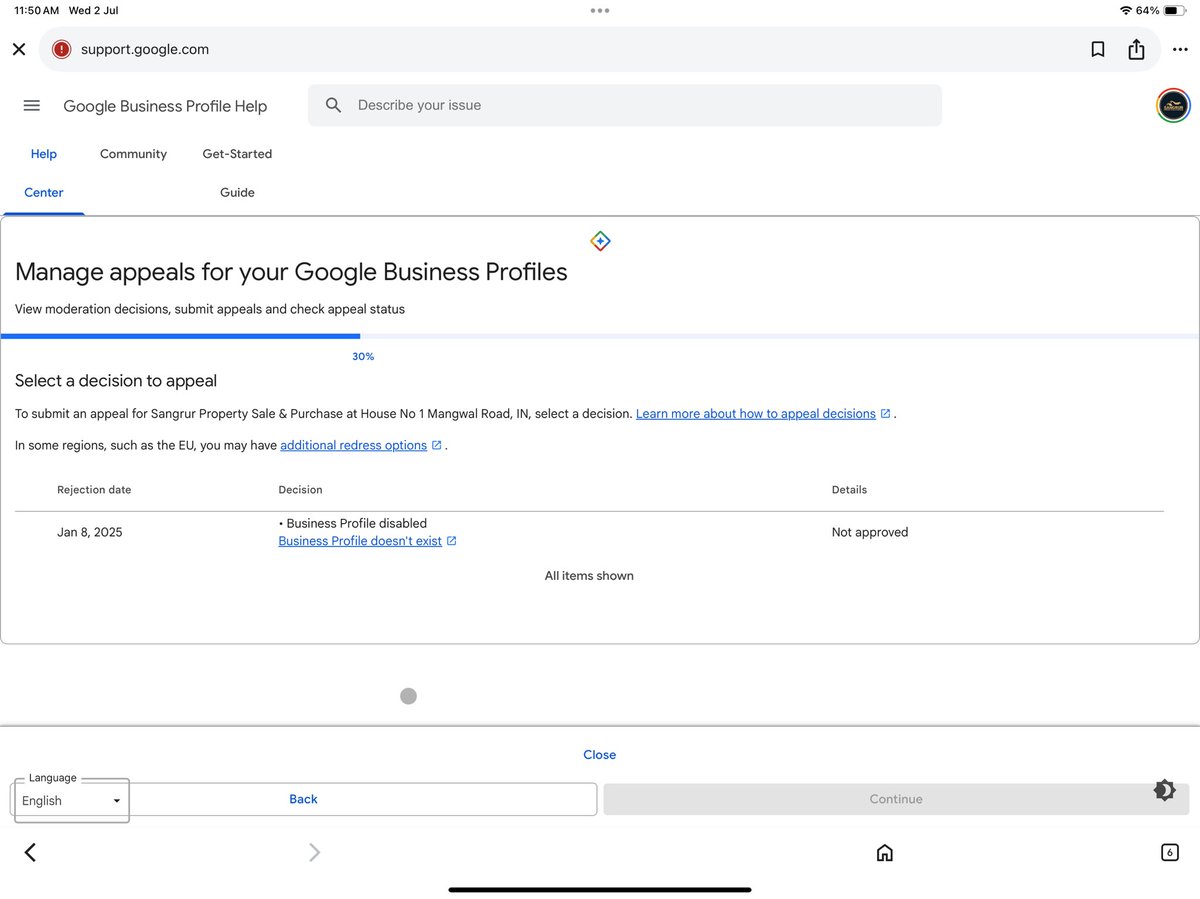This screenshot has height=899, width=1200.
Task: Tap the three dots multitasking indicator
Action: click(600, 10)
